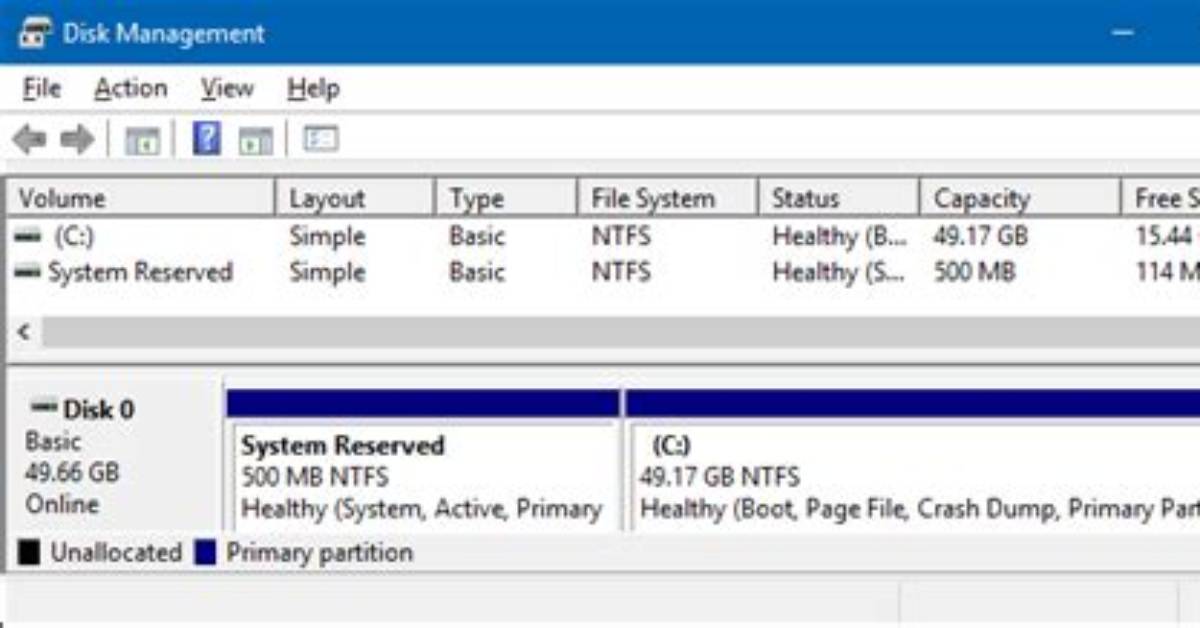Select the System Reserved volume name in list
The image size is (1200, 628).
(x=140, y=272)
